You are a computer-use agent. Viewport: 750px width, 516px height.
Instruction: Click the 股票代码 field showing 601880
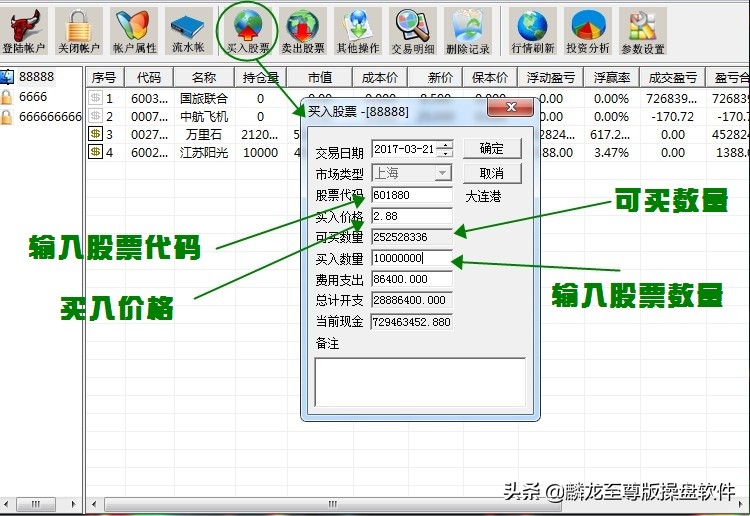(411, 195)
